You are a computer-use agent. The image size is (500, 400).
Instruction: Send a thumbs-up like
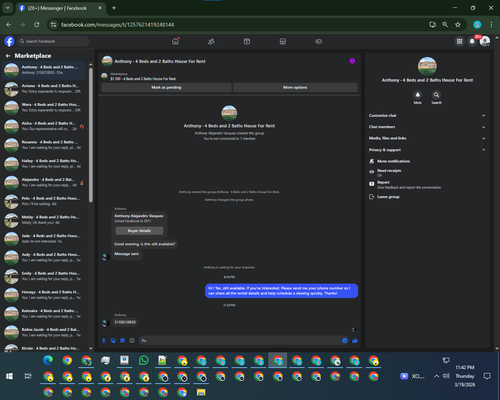(355, 340)
